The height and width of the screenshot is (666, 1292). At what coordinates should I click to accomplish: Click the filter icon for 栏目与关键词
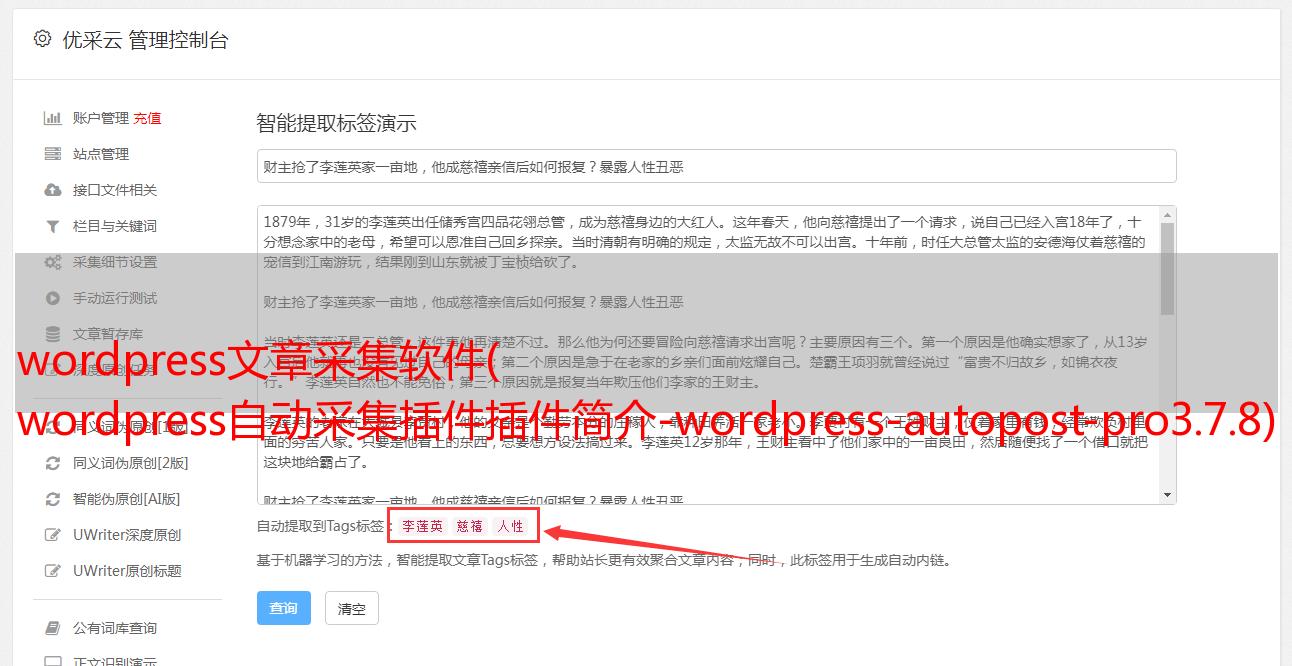tap(53, 226)
